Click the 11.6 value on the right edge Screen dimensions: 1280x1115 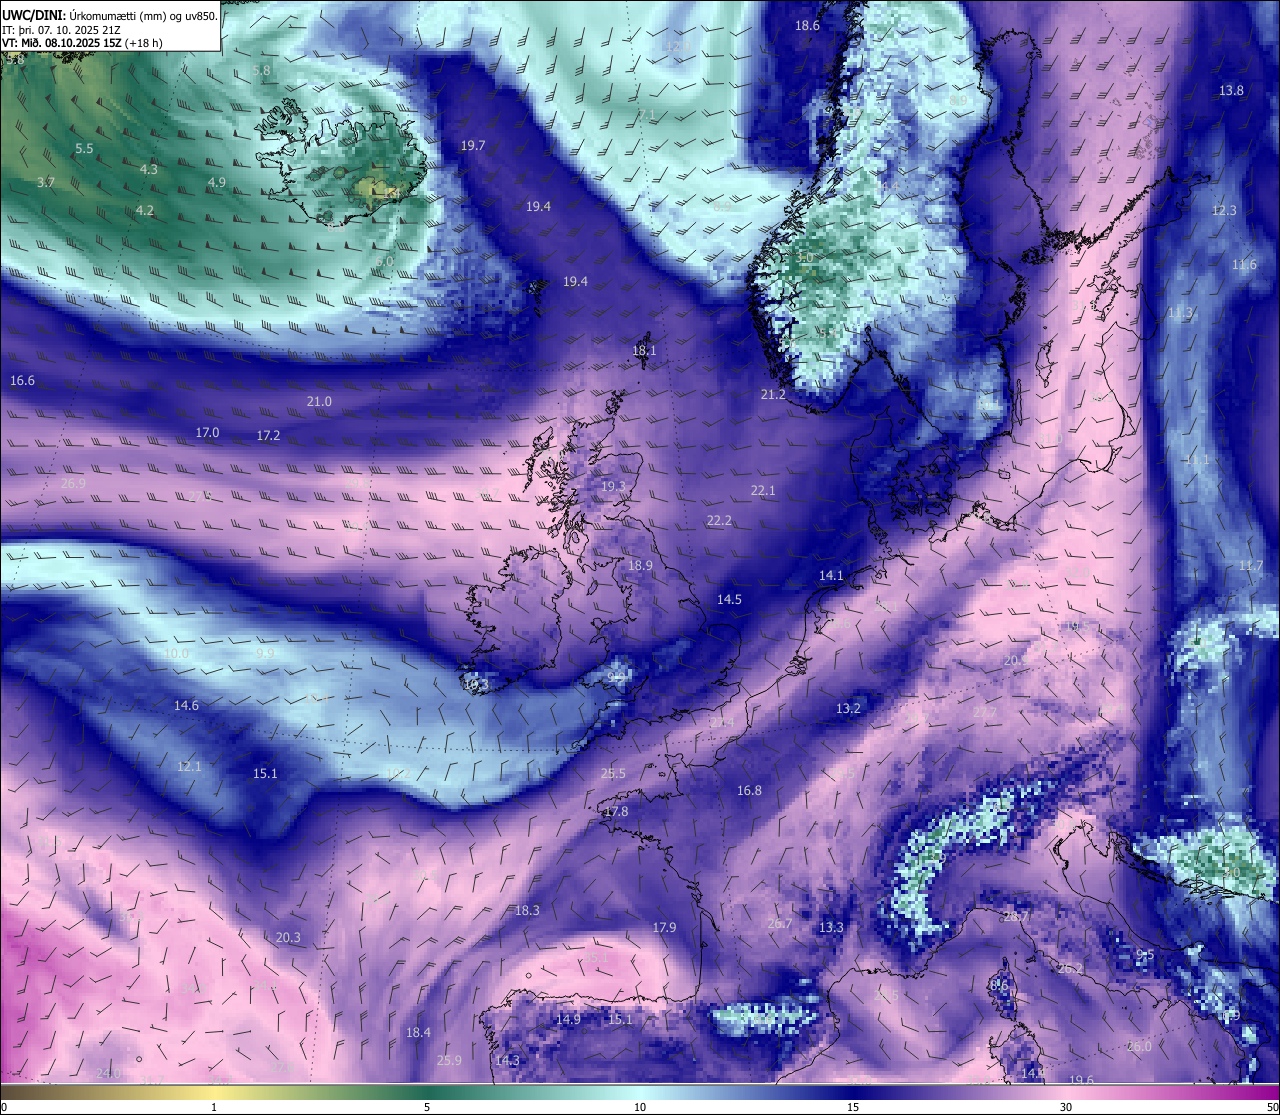(1244, 265)
